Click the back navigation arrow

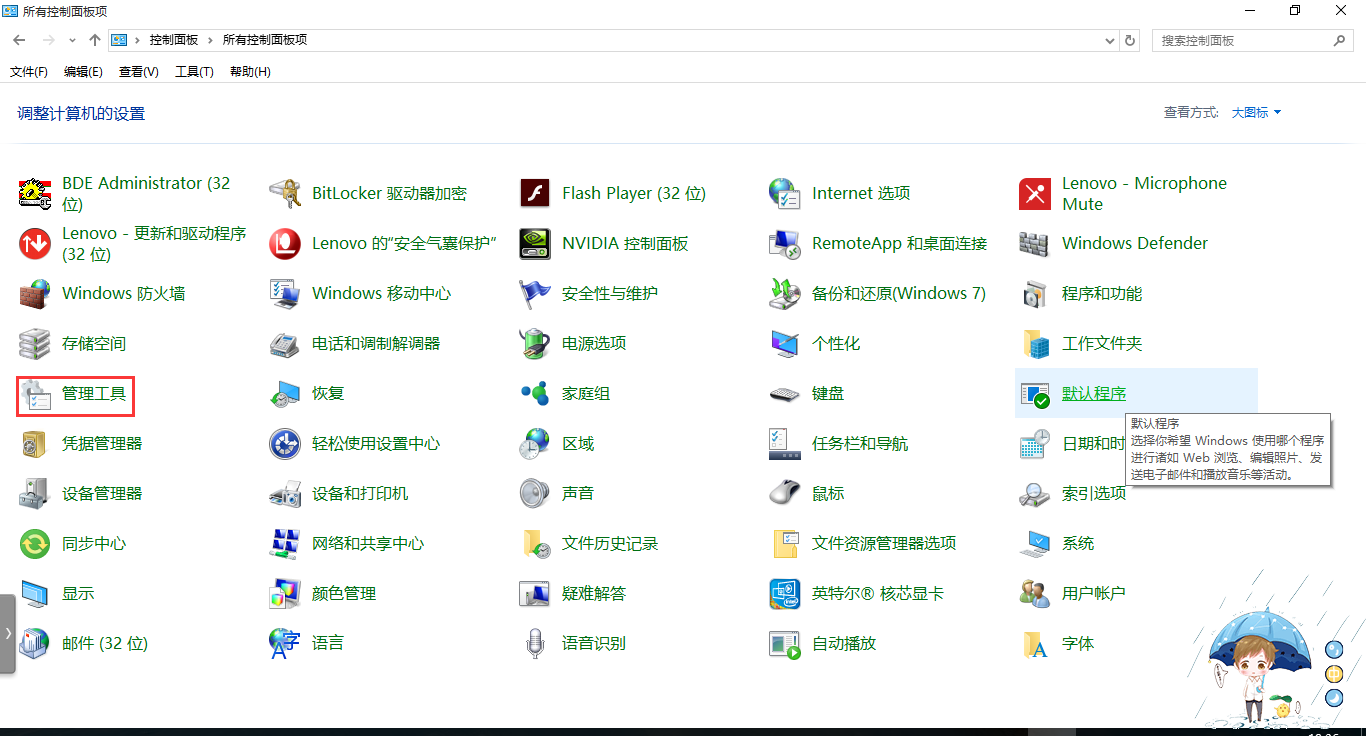[x=19, y=40]
